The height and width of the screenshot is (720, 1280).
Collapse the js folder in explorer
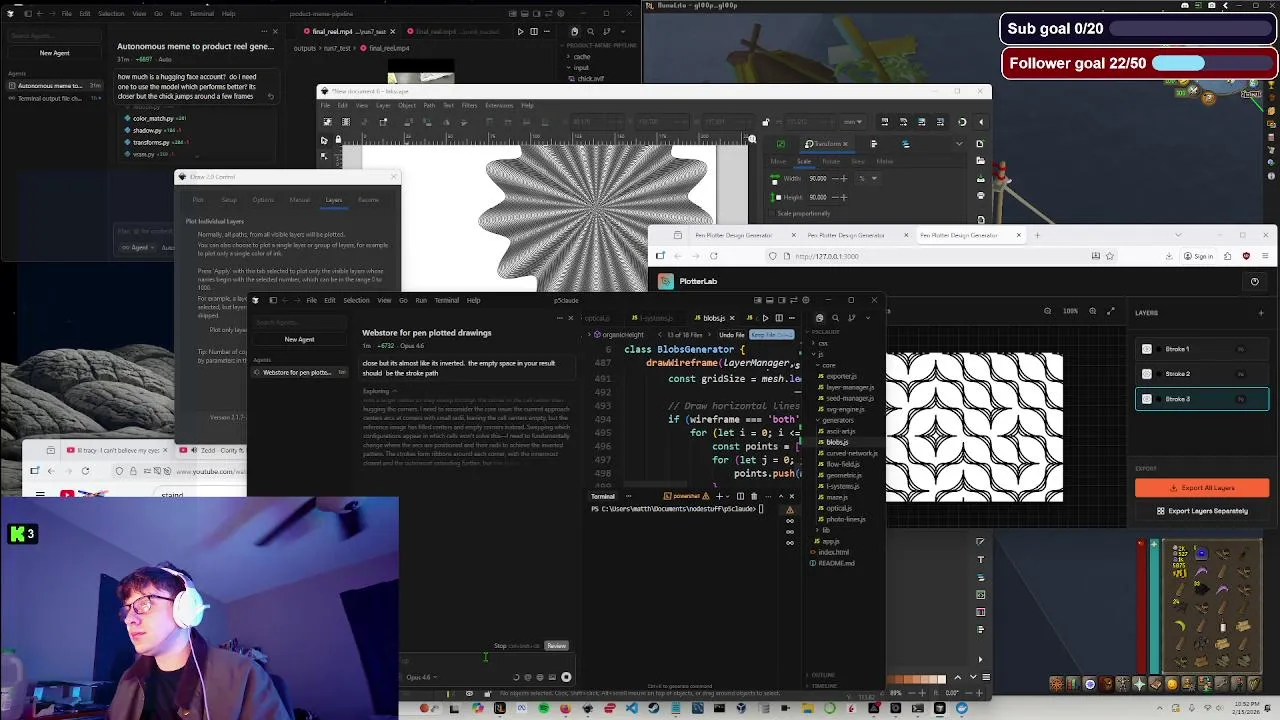pos(820,354)
